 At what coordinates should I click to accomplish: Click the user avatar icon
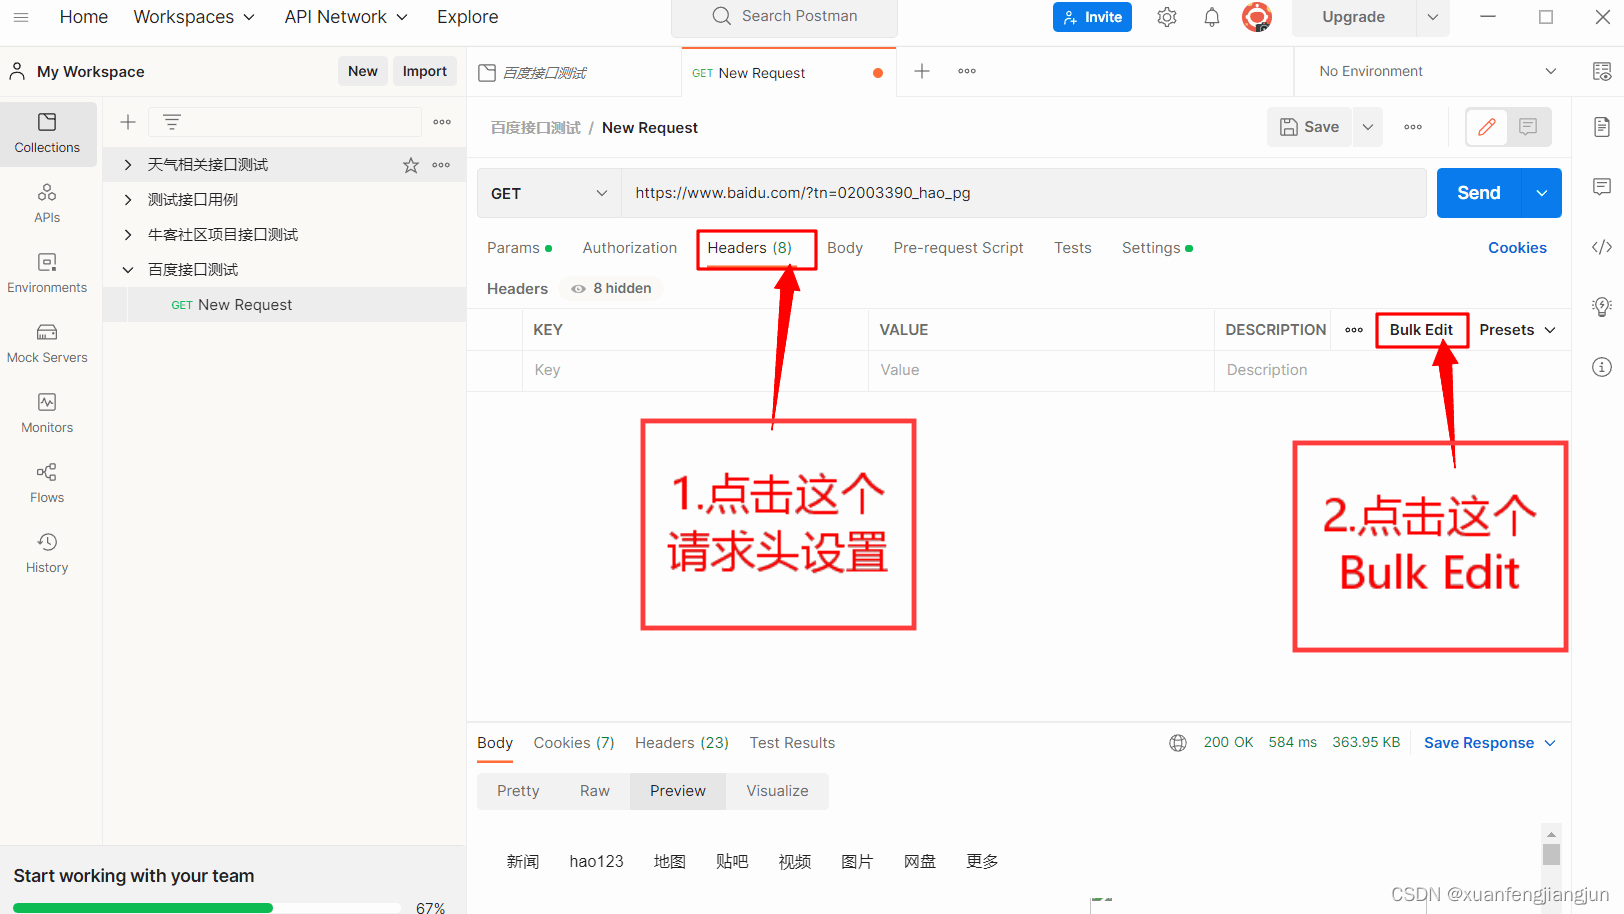coord(1257,17)
